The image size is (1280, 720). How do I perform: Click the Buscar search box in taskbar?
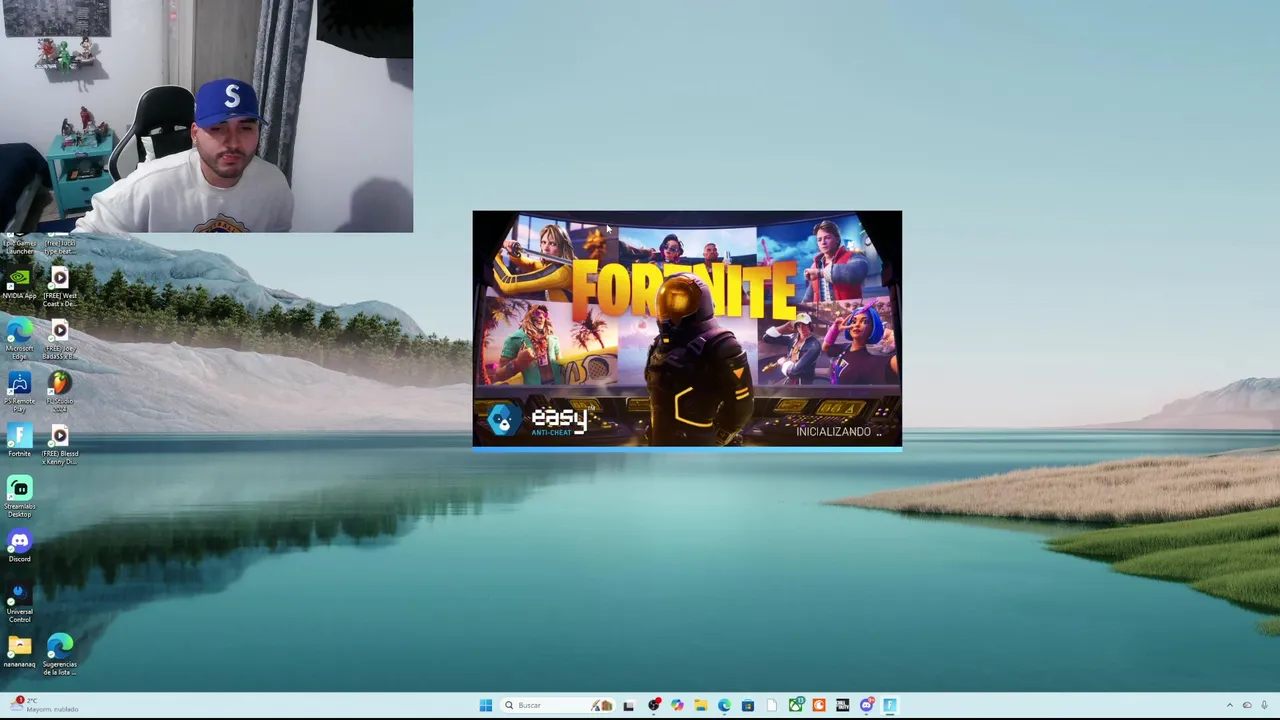[556, 705]
